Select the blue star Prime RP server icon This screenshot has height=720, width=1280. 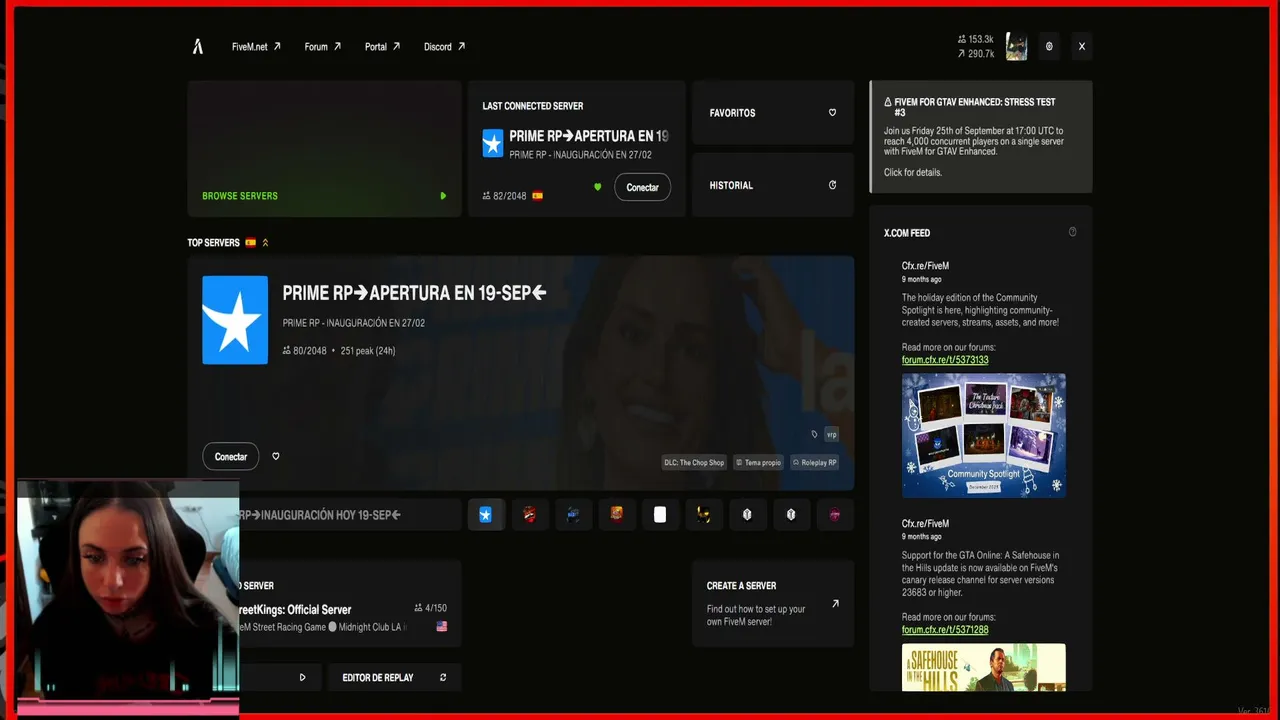pos(485,514)
